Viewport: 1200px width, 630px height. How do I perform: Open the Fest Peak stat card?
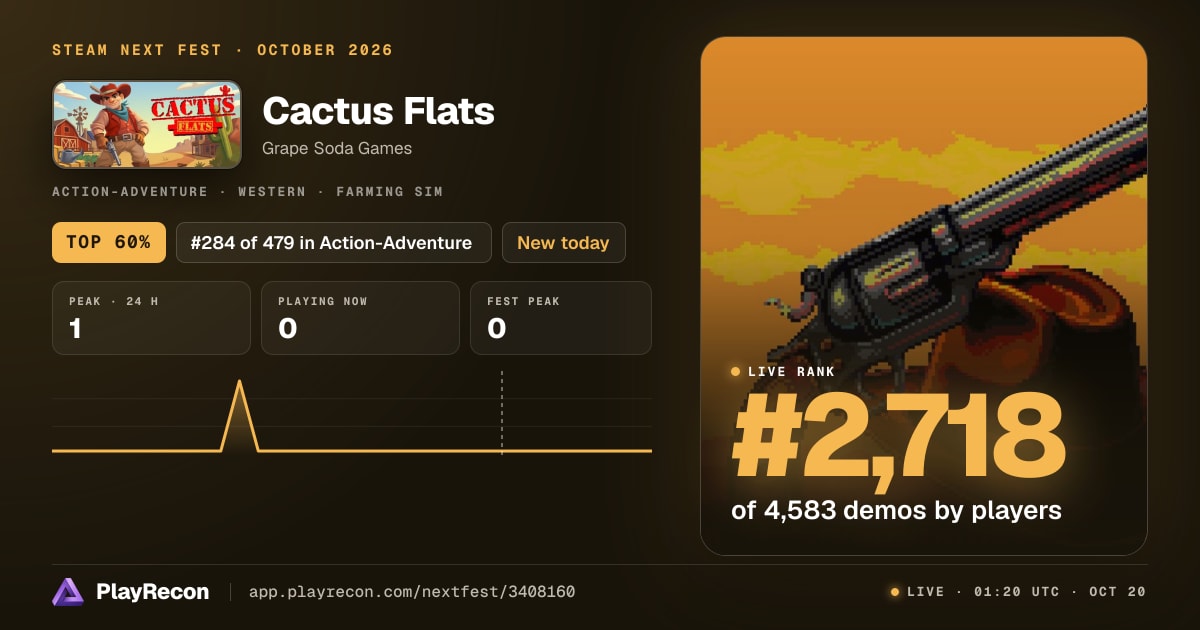click(560, 318)
